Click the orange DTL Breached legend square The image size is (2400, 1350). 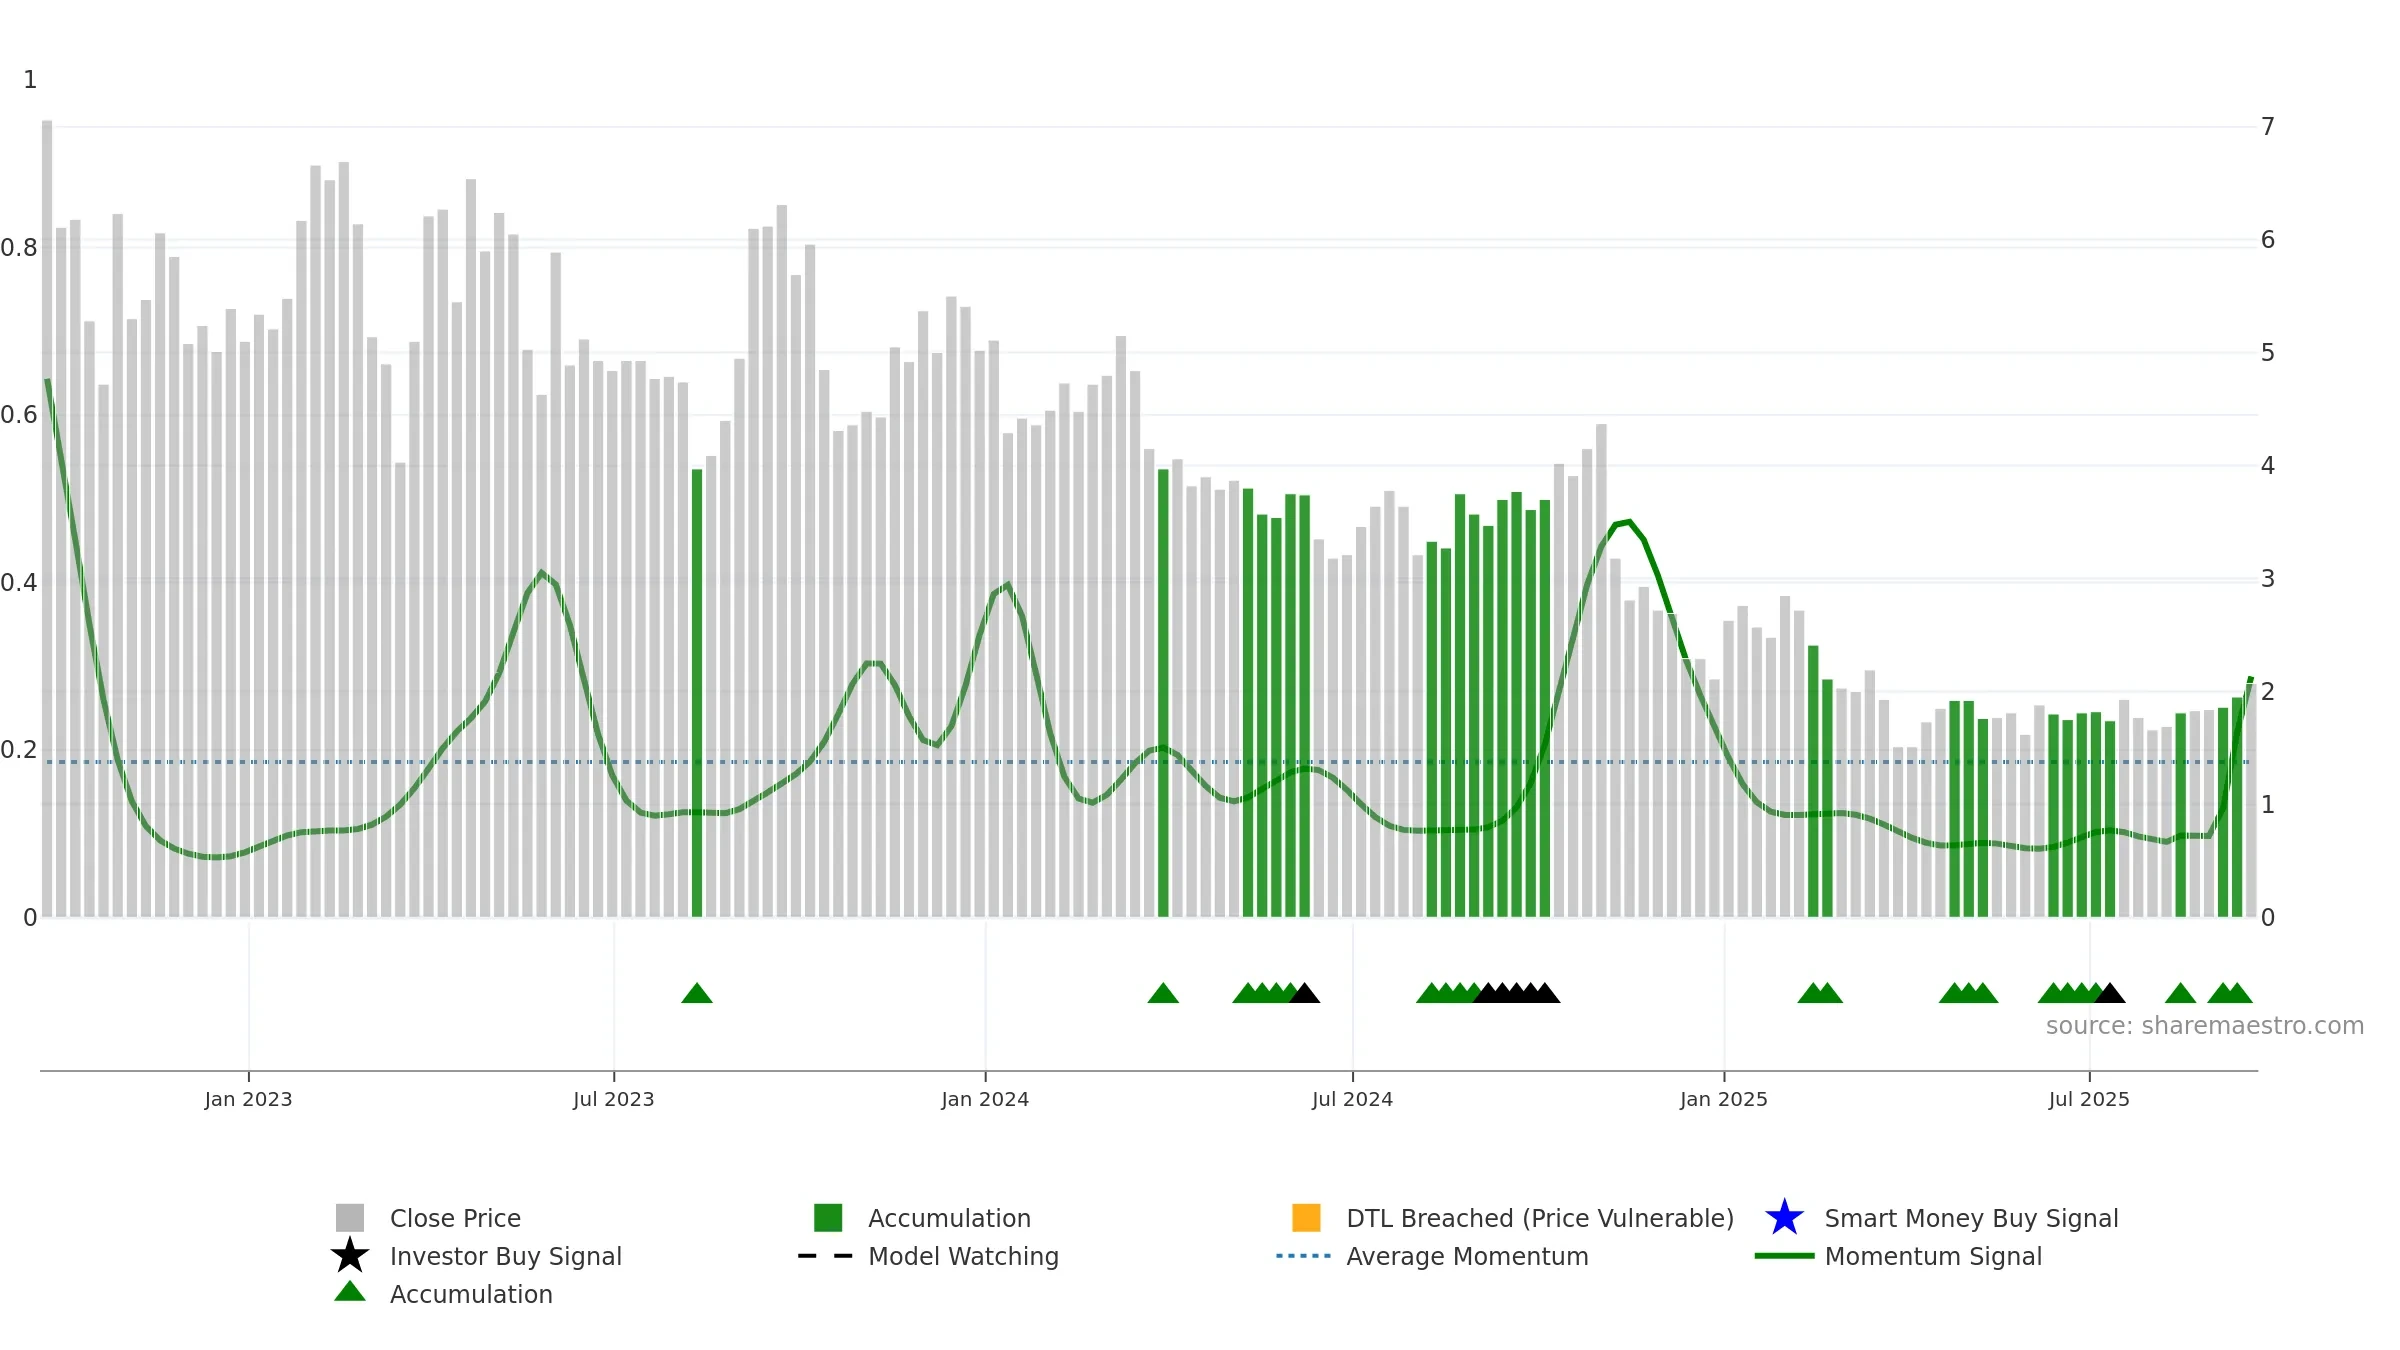click(1306, 1217)
